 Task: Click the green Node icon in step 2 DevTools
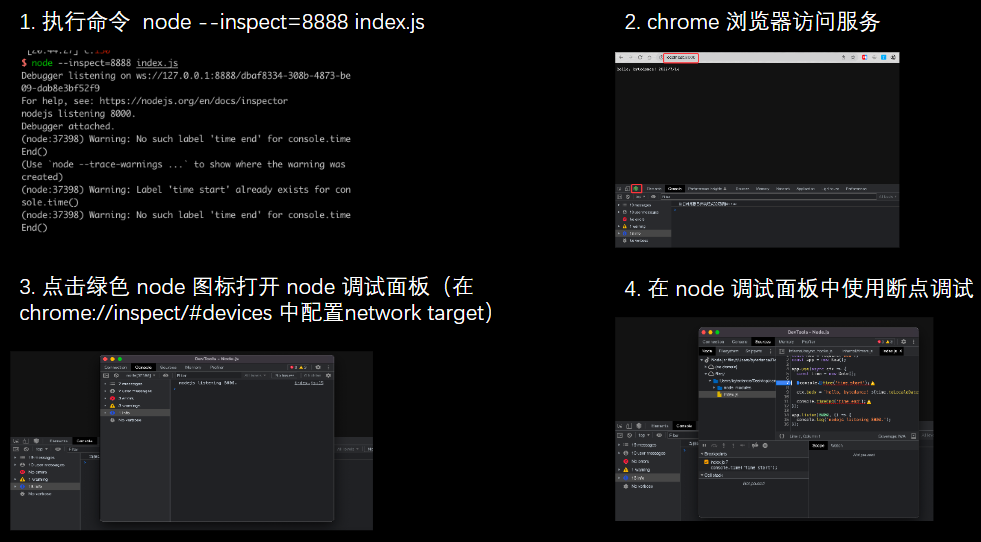(x=635, y=188)
